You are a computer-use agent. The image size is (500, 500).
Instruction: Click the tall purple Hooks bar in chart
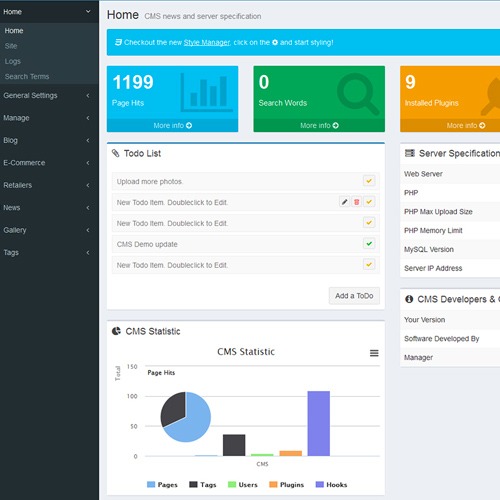319,423
